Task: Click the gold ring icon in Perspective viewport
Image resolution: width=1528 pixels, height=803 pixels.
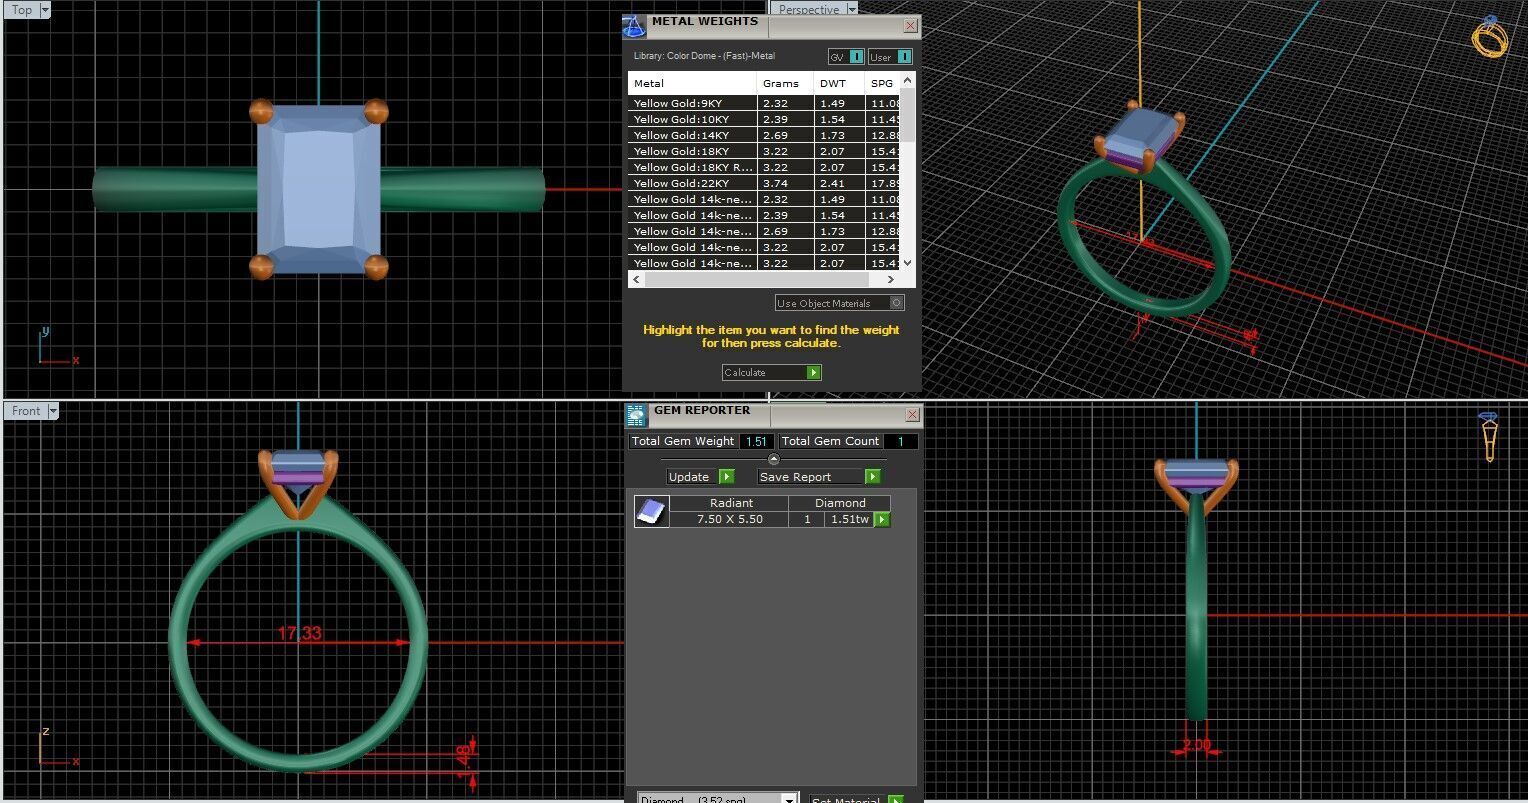Action: click(1489, 38)
